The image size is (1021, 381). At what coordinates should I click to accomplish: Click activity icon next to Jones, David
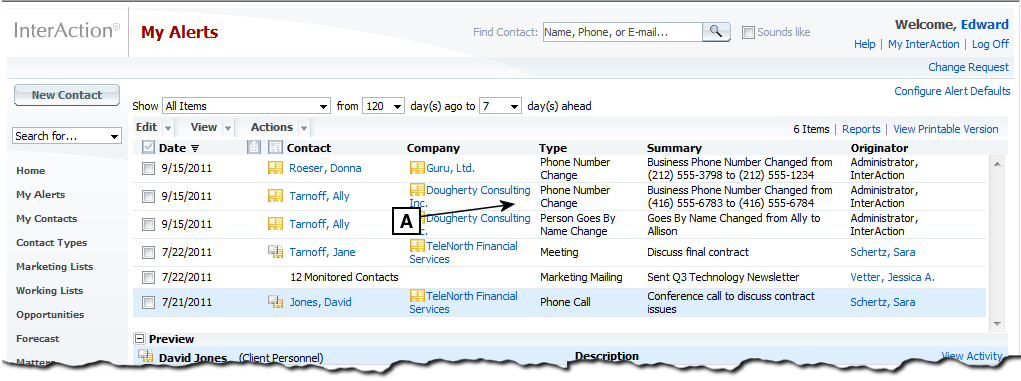click(275, 302)
